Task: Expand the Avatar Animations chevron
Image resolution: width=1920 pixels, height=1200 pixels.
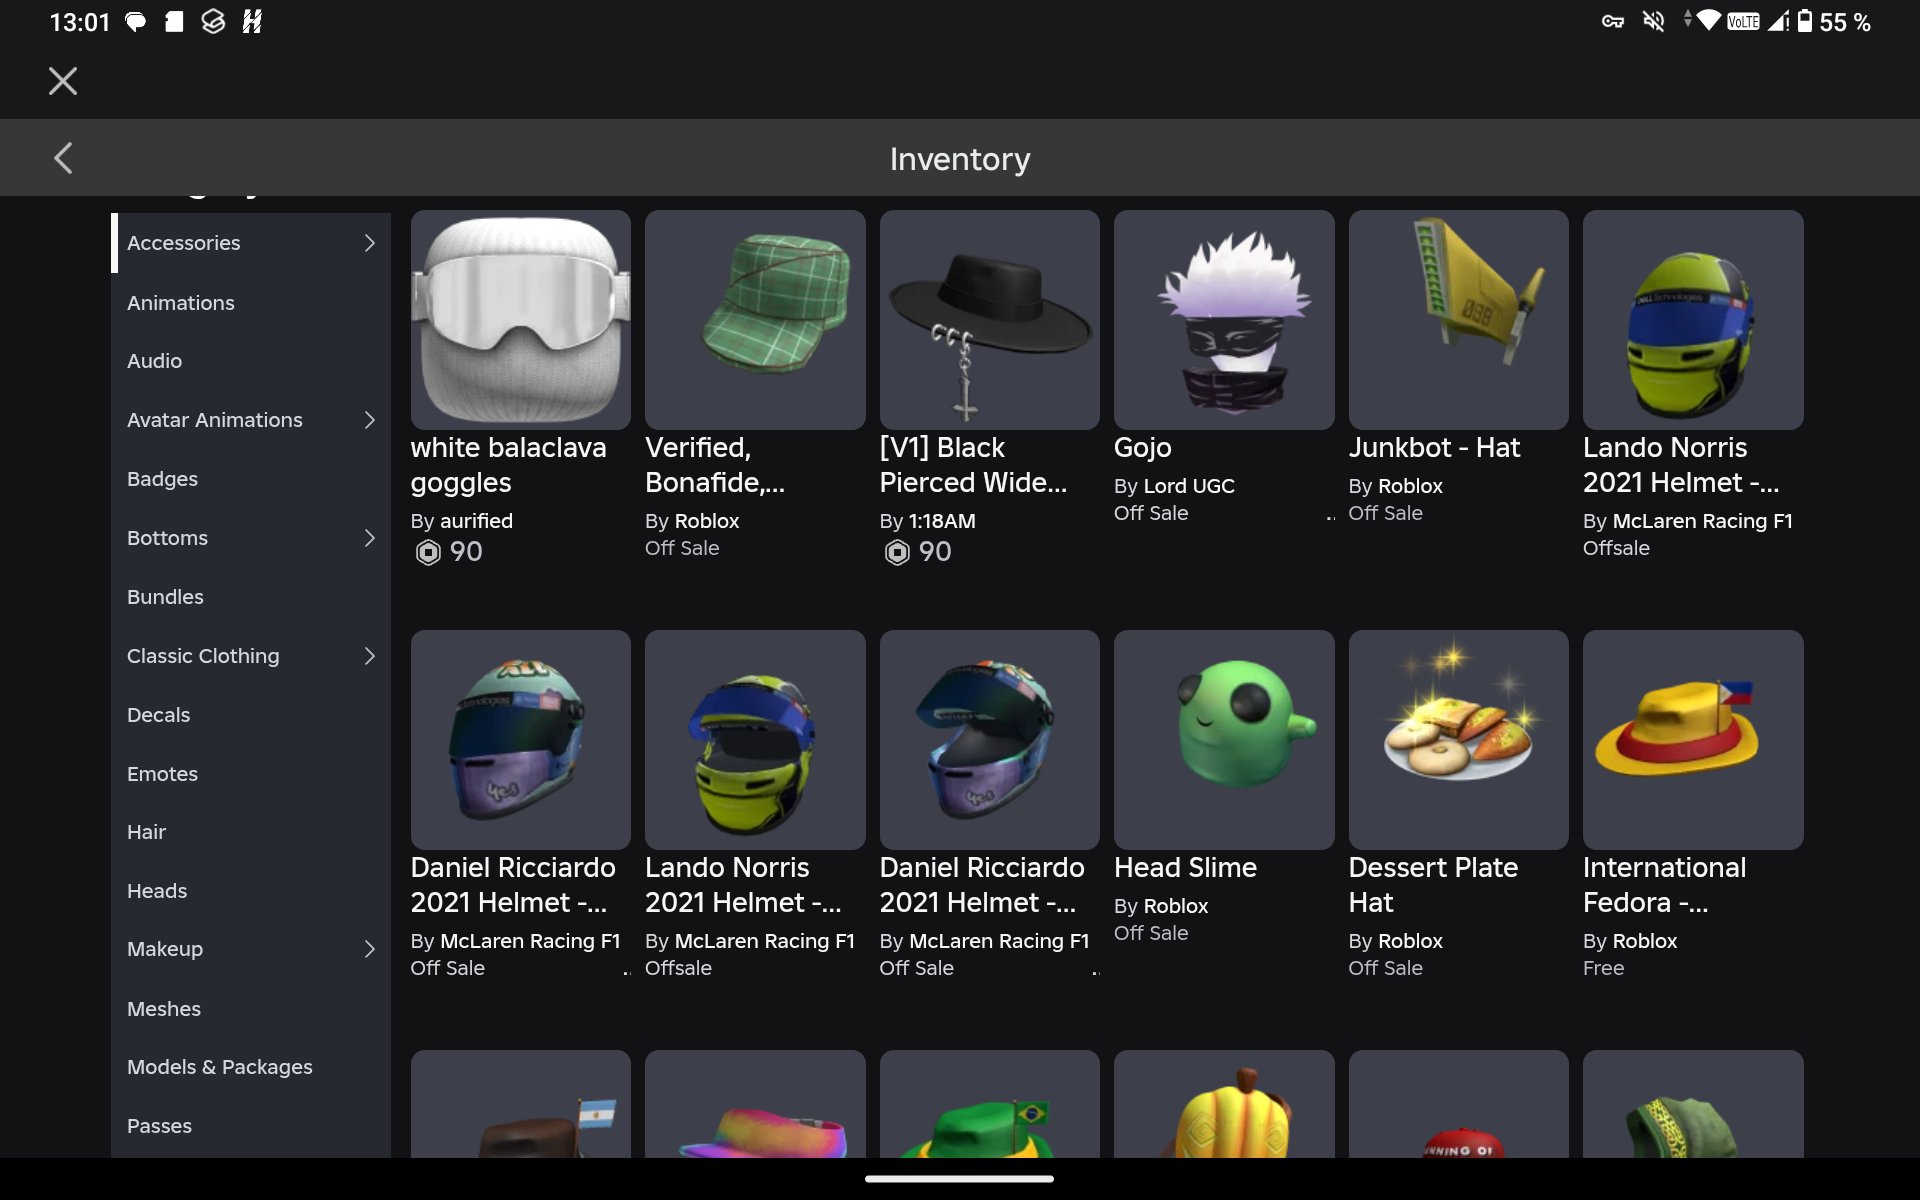Action: tap(369, 420)
